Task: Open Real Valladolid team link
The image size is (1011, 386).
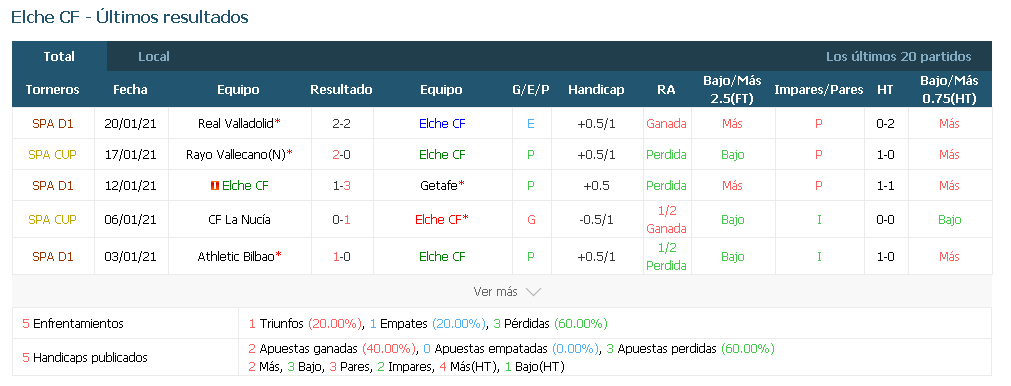Action: coord(236,123)
